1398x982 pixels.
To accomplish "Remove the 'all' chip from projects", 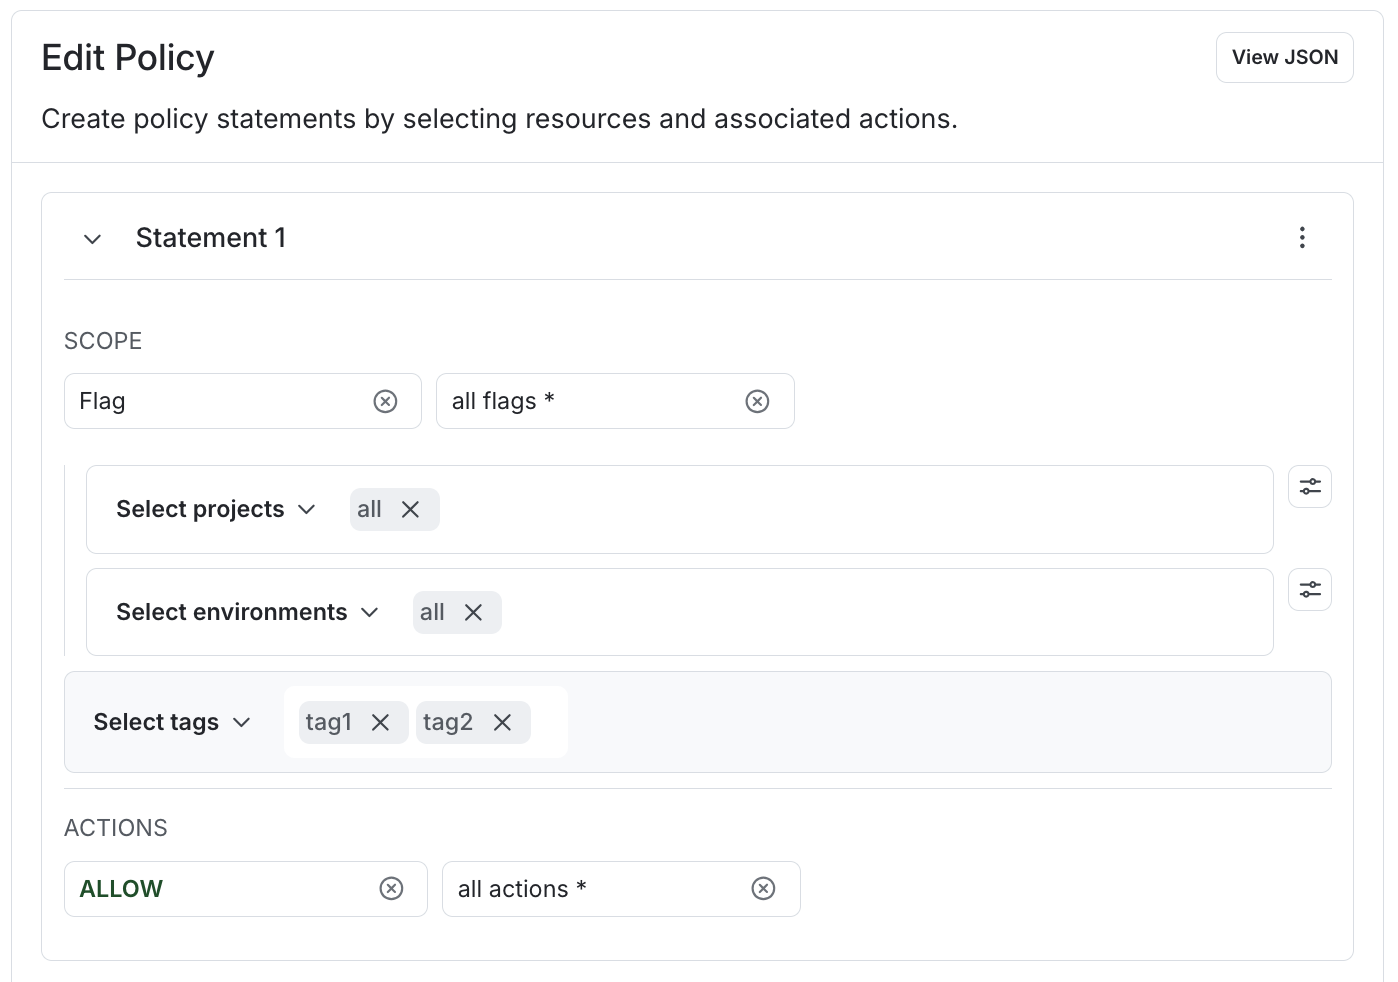I will coord(410,510).
